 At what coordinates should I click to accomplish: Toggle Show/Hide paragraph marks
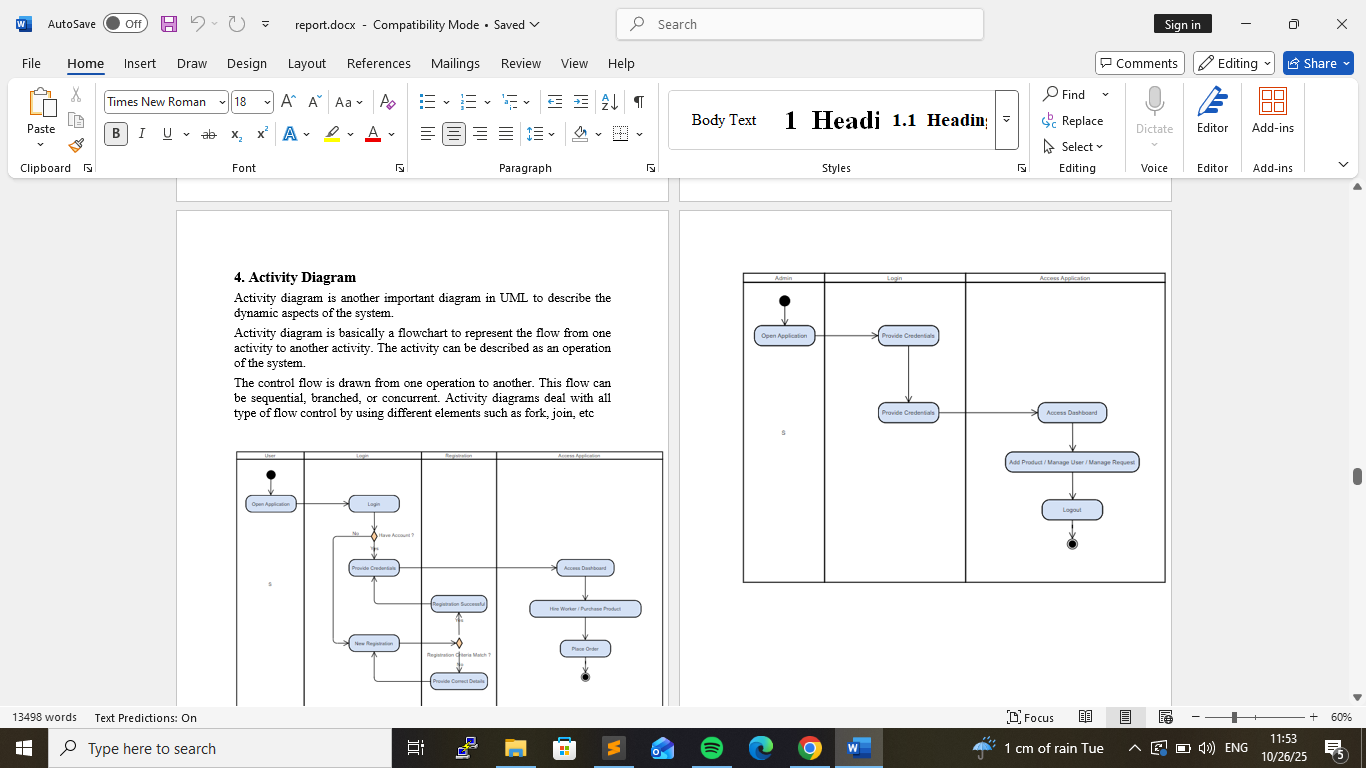(x=638, y=102)
